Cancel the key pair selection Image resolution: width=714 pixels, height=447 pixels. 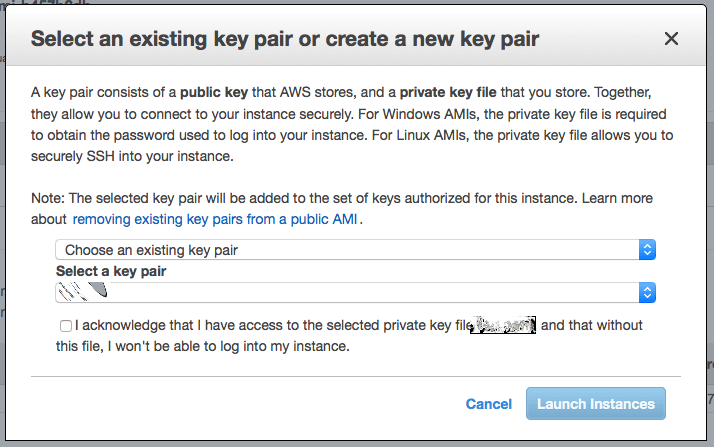(x=489, y=404)
